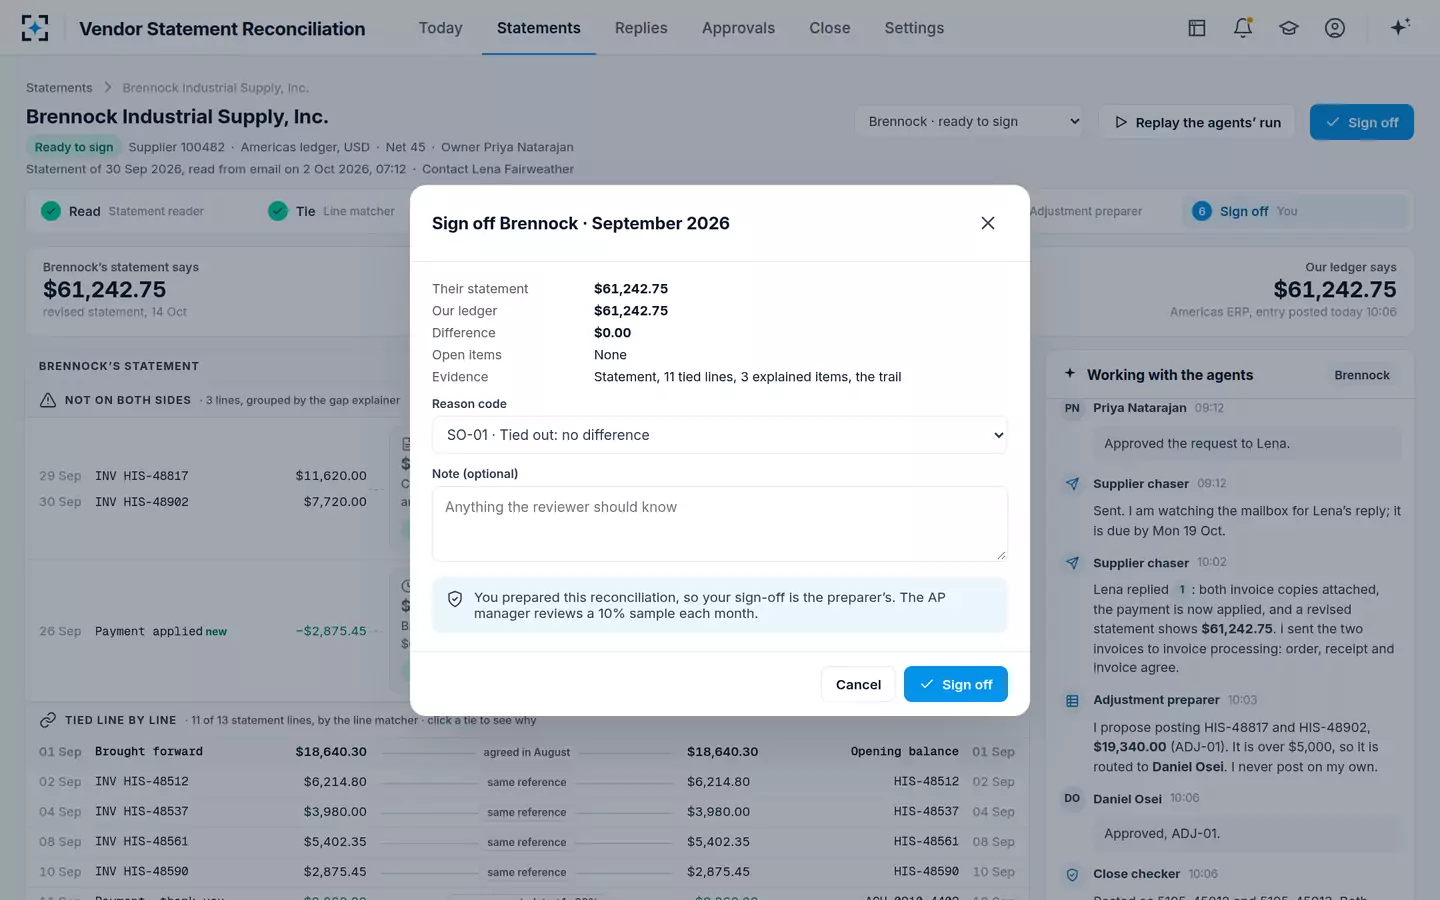
Task: Focus the Note (optional) text area
Action: [720, 524]
